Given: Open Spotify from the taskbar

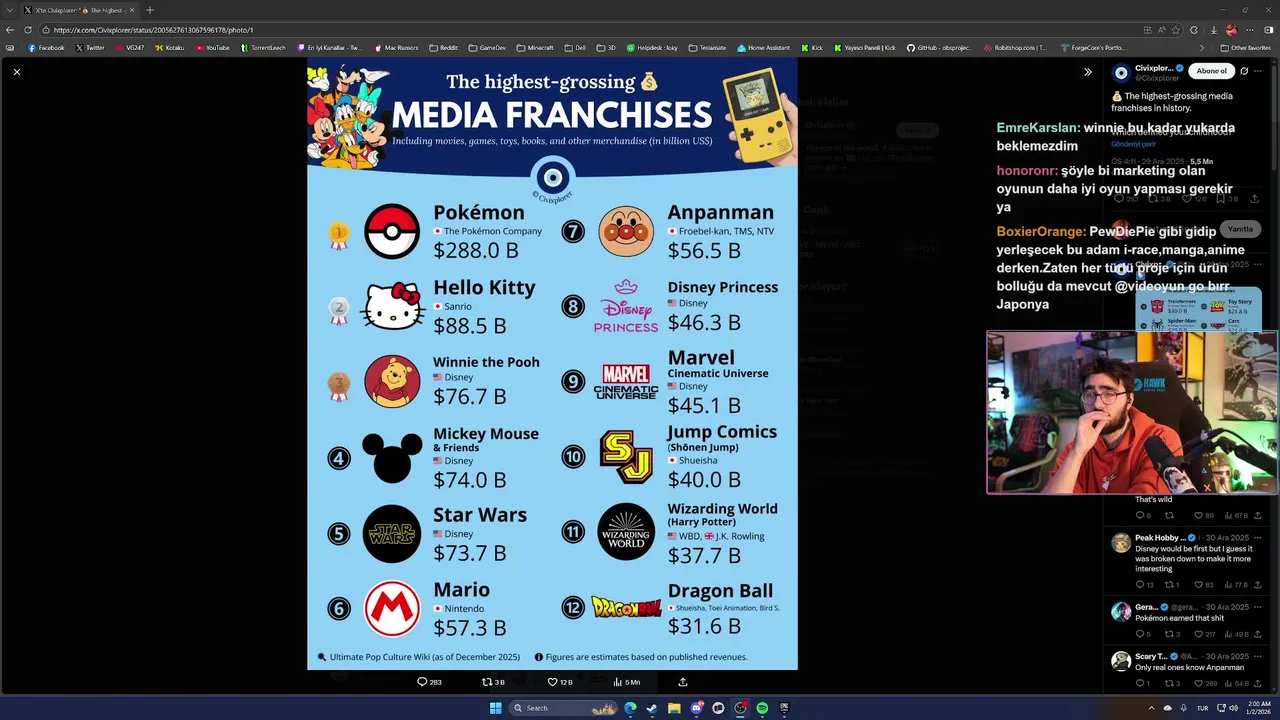Looking at the screenshot, I should [x=762, y=708].
